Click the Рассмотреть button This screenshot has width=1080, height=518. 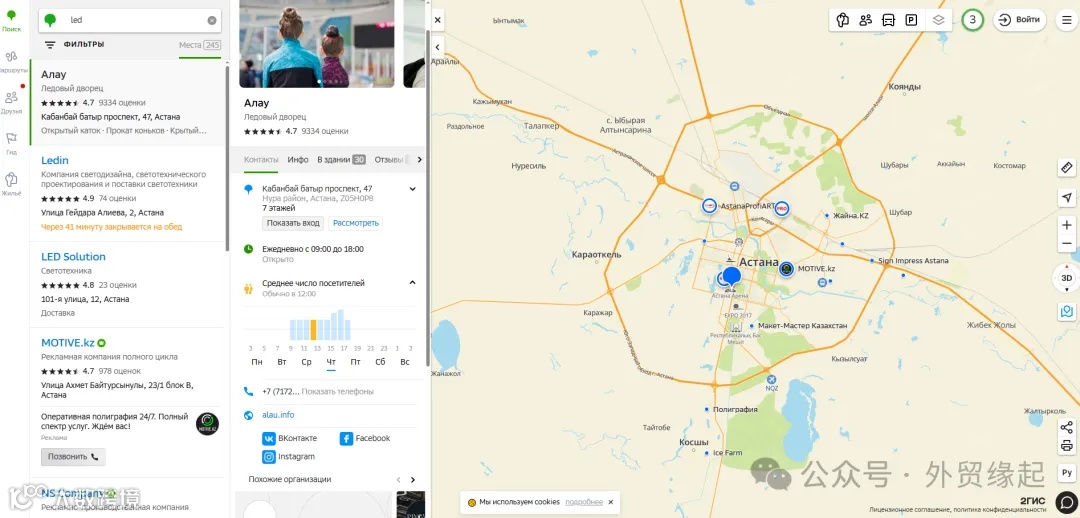coord(355,223)
